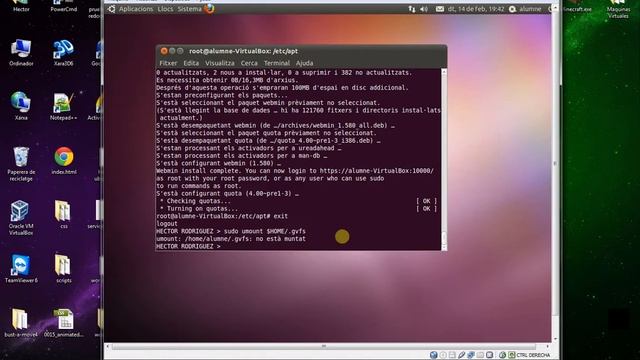640x360 pixels.
Task: Open the Sistema panel menu
Action: 189,9
